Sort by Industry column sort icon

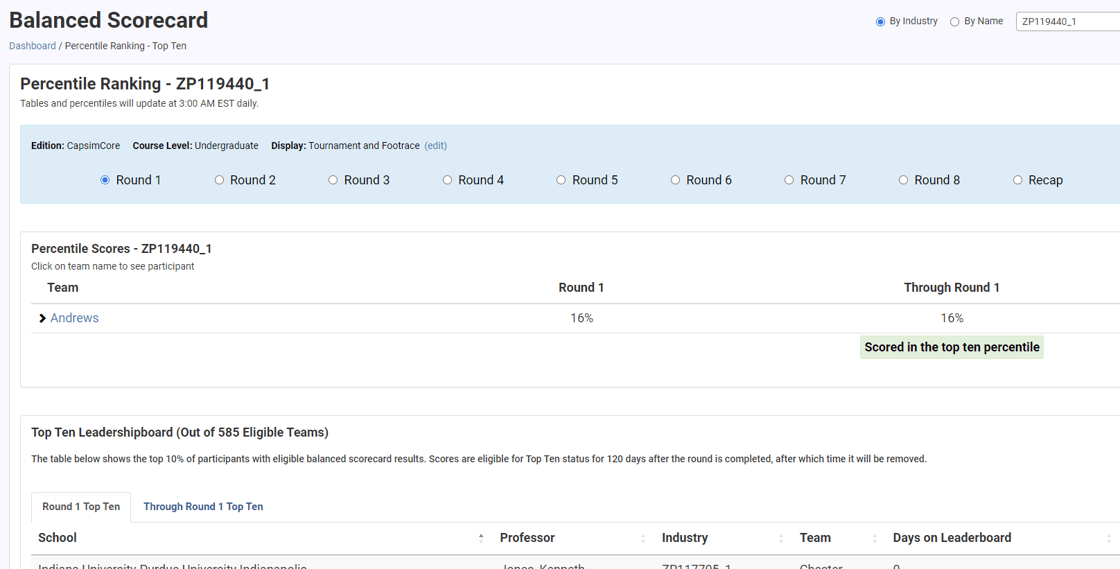(781, 538)
